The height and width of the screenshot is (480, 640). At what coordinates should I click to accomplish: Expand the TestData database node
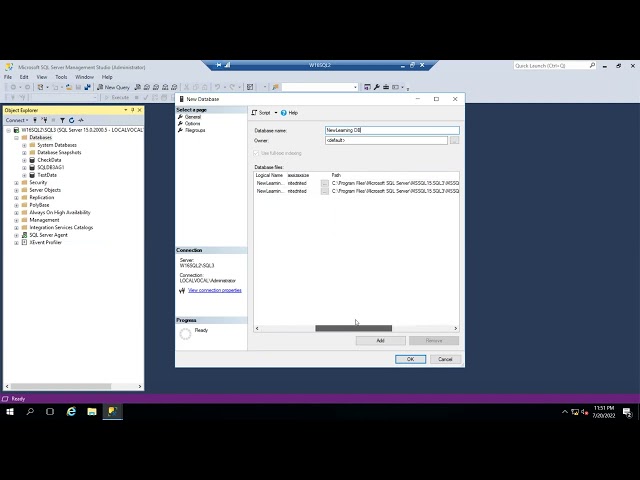pos(24,176)
